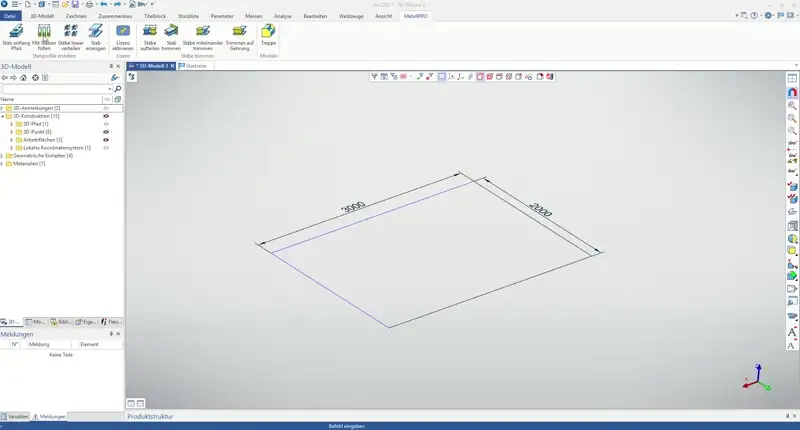Toggle visibility of 3D-Punkt item
The image size is (800, 430).
click(x=105, y=132)
